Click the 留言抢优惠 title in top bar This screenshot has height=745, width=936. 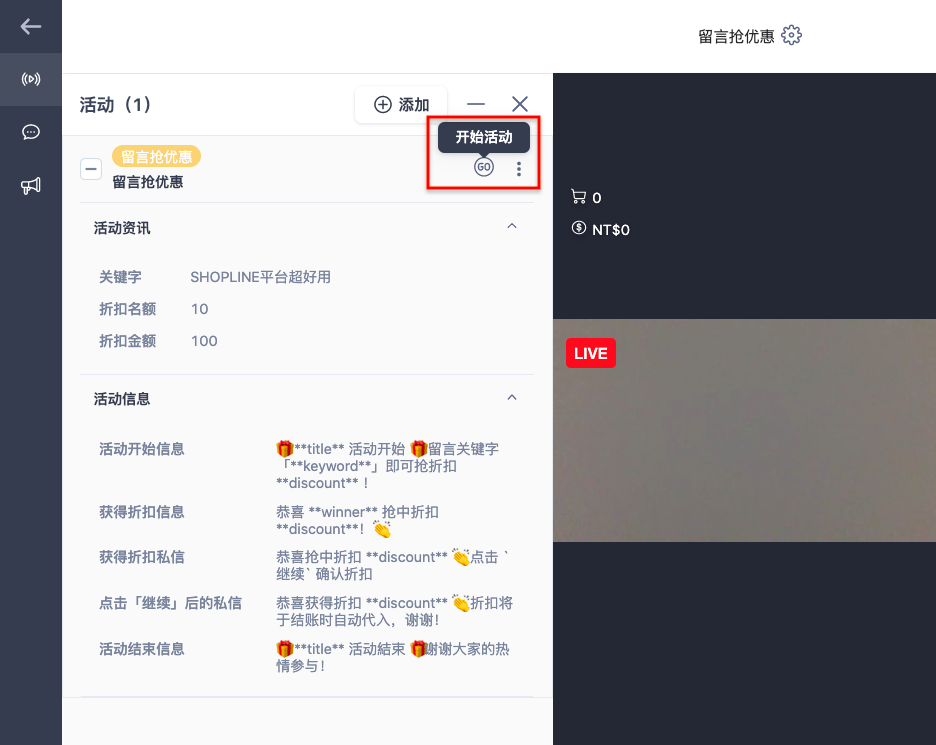coord(736,36)
